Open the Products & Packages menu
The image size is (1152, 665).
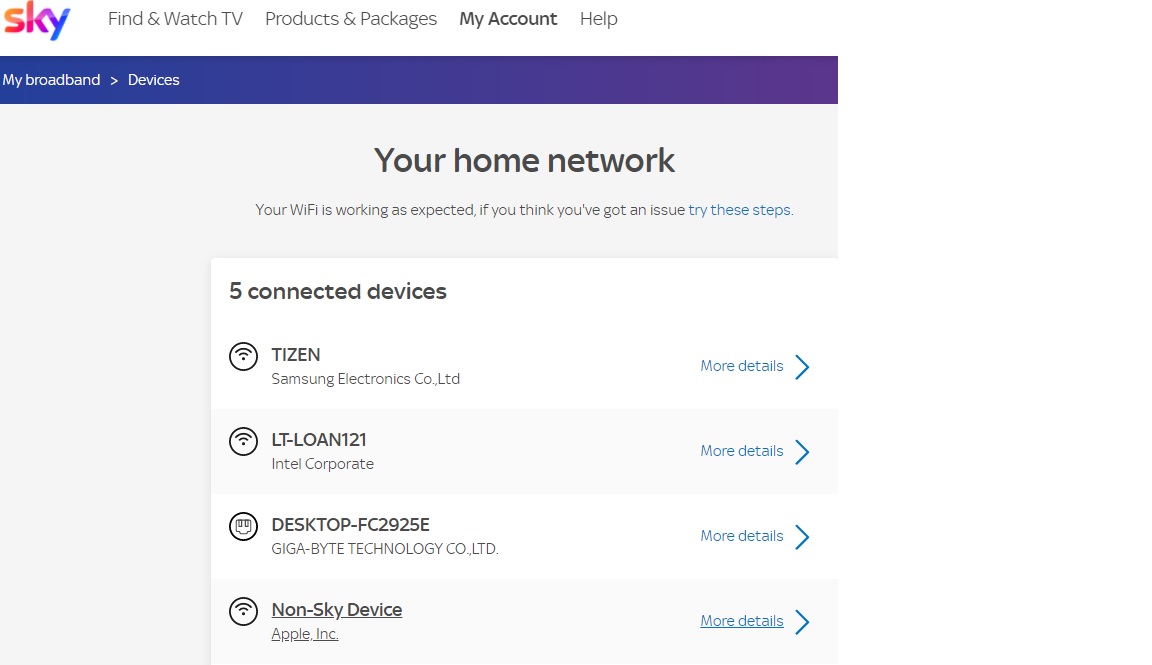(x=351, y=18)
